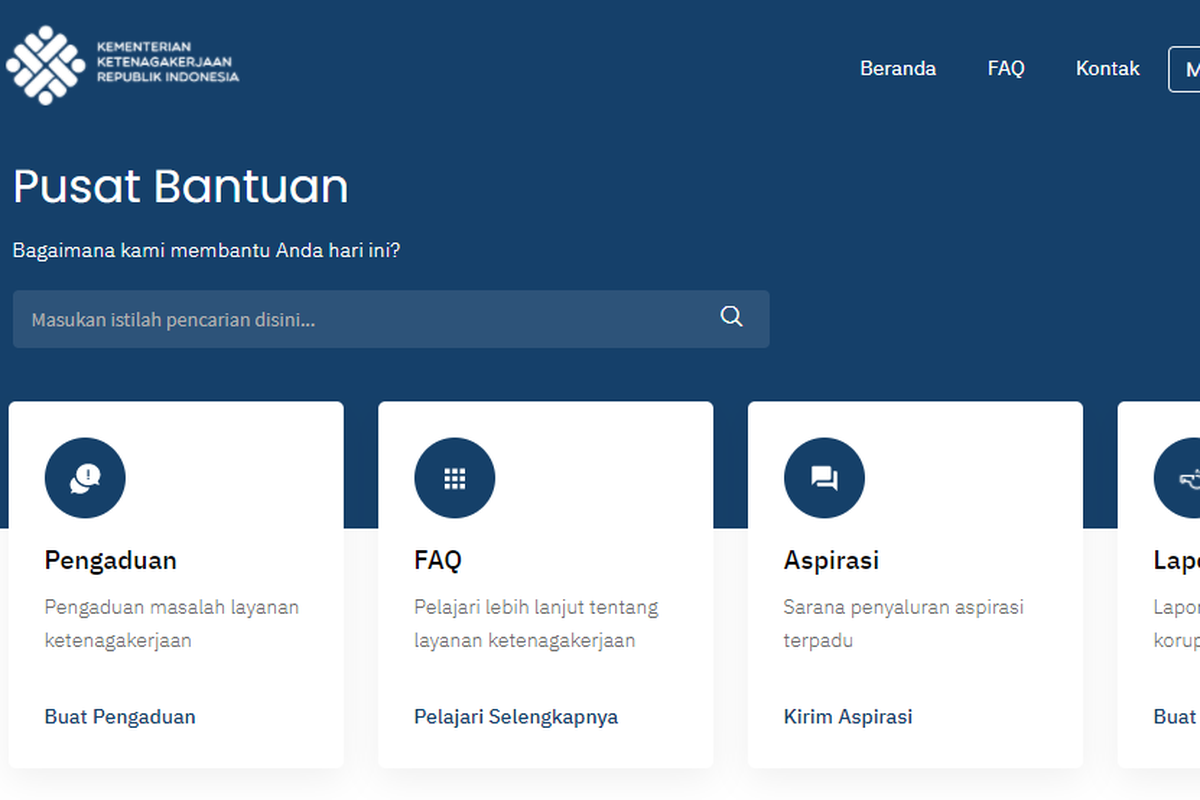Click the Pengaduan card title
1200x800 pixels.
[x=110, y=560]
